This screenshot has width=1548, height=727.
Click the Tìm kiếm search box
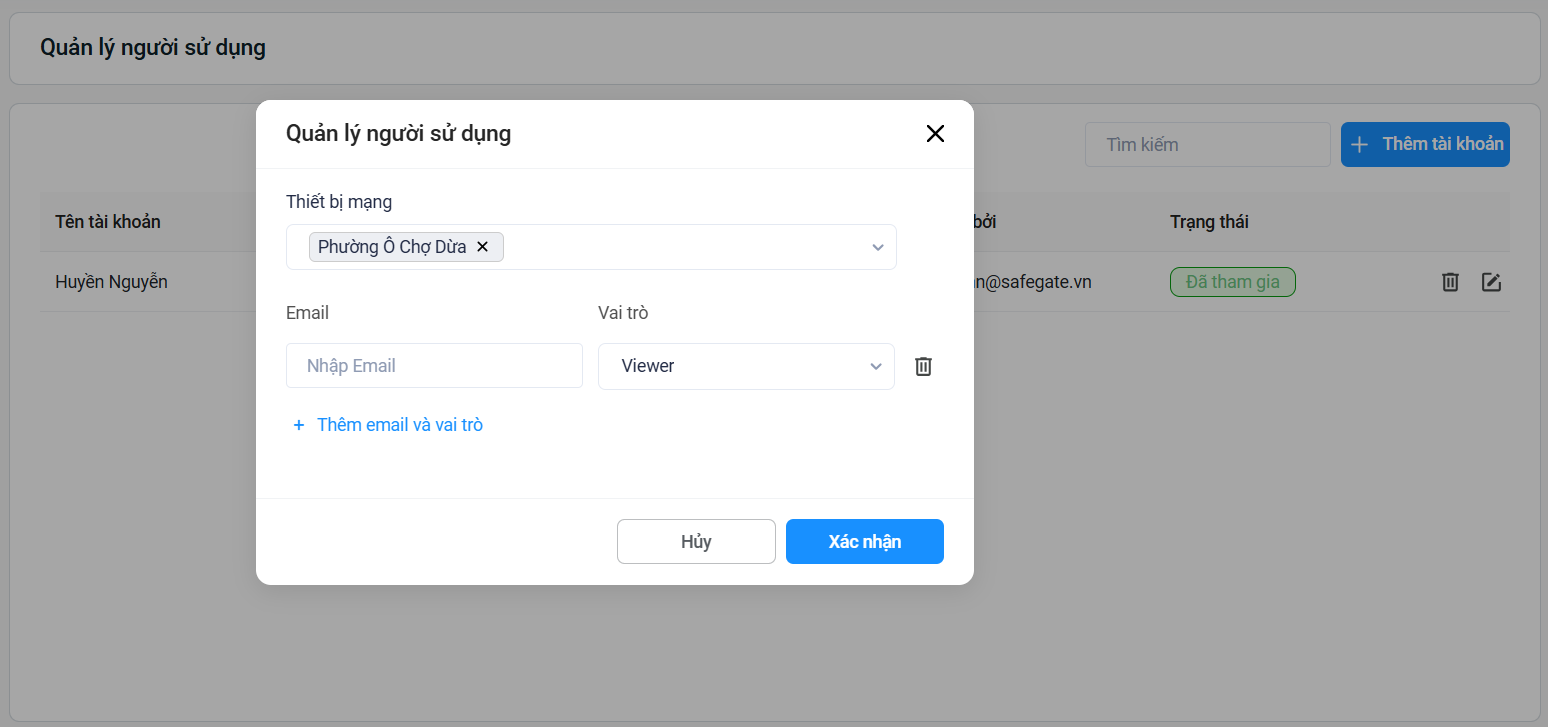coord(1207,145)
